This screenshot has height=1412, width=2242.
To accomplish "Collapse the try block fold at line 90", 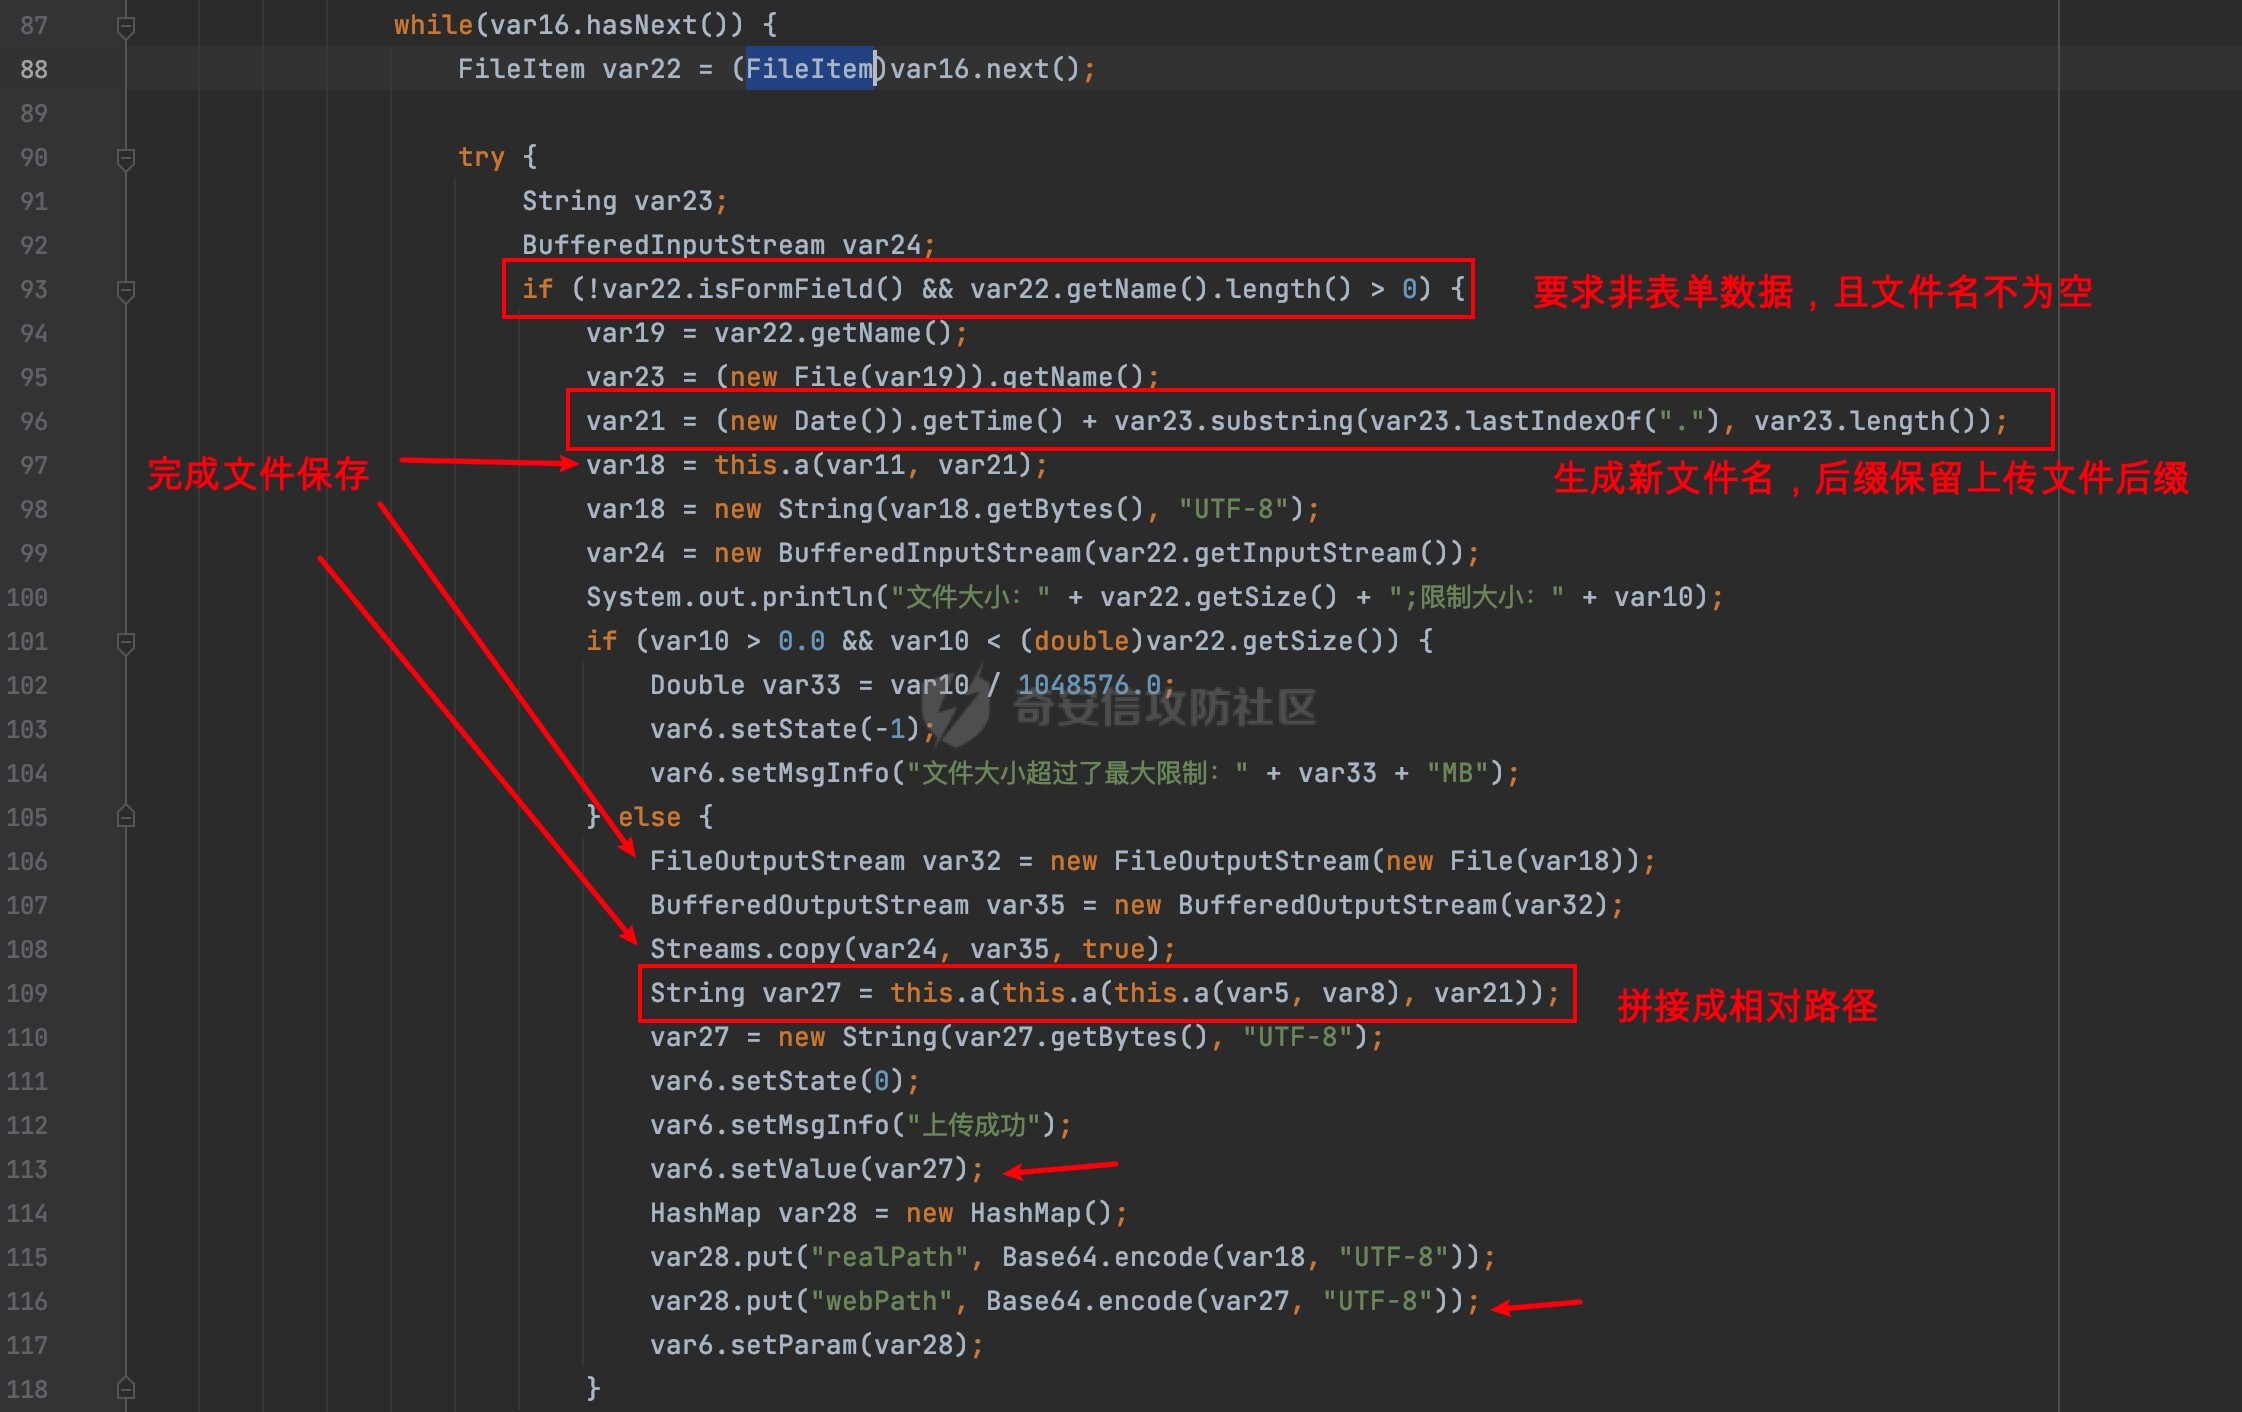I will 126,158.
